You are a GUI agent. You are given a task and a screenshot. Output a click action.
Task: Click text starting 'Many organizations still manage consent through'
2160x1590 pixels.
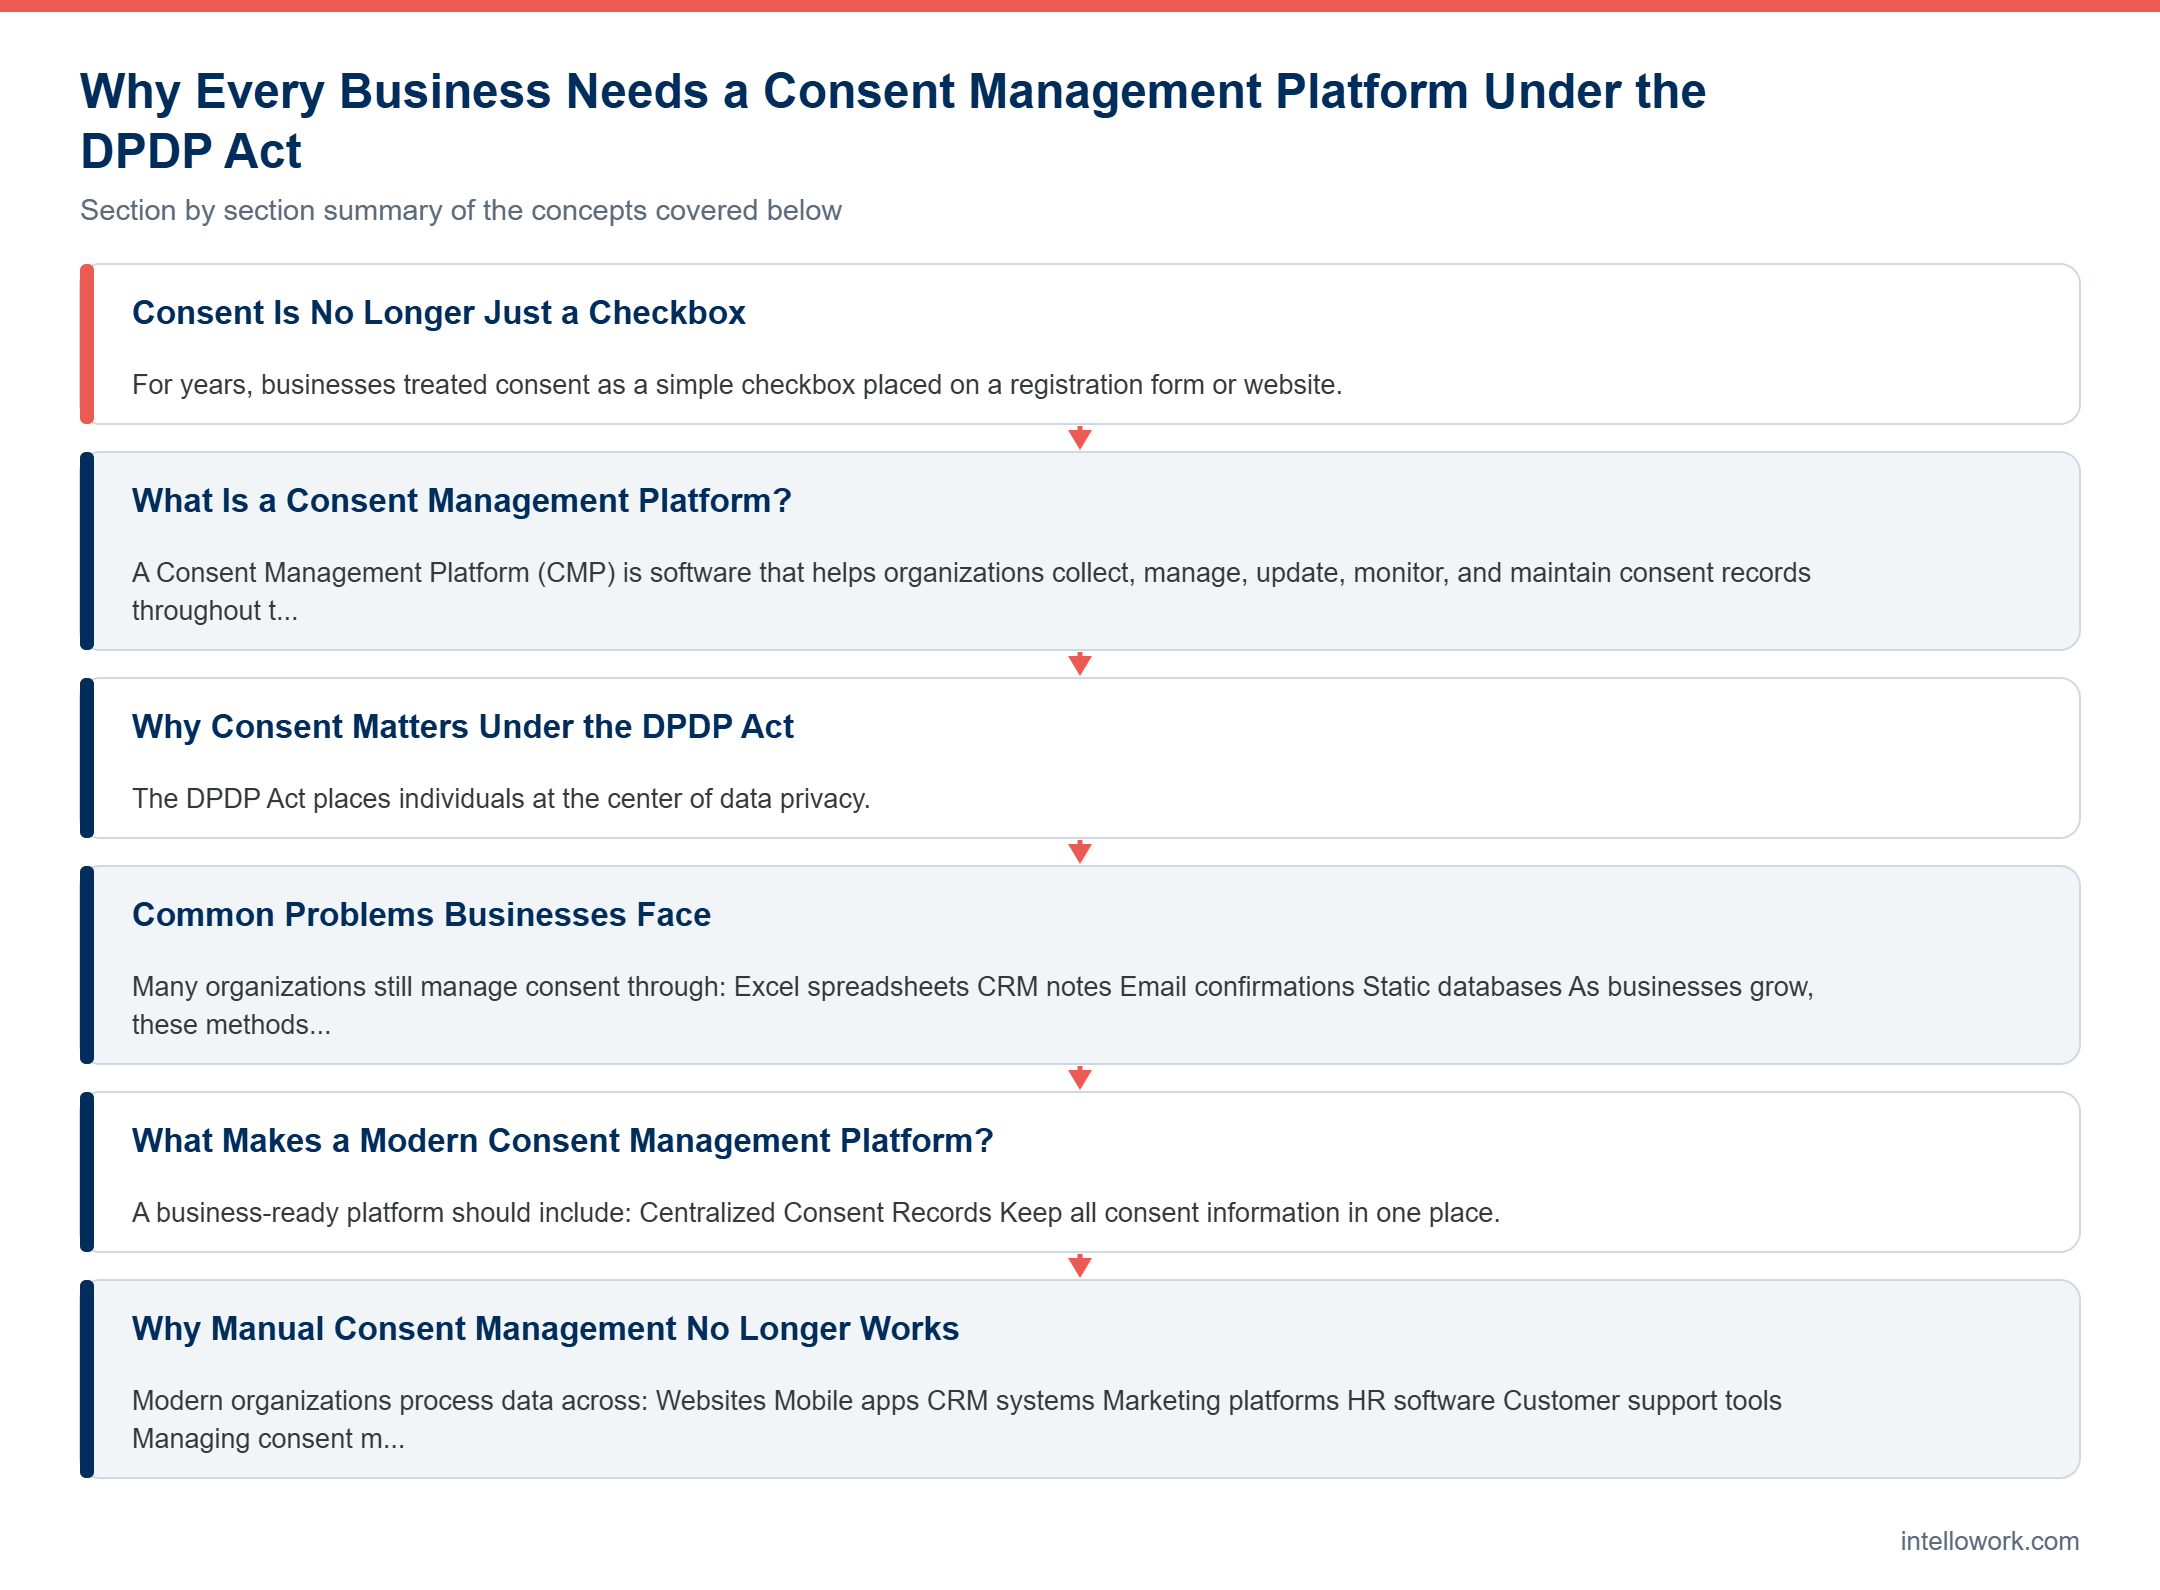[973, 1006]
